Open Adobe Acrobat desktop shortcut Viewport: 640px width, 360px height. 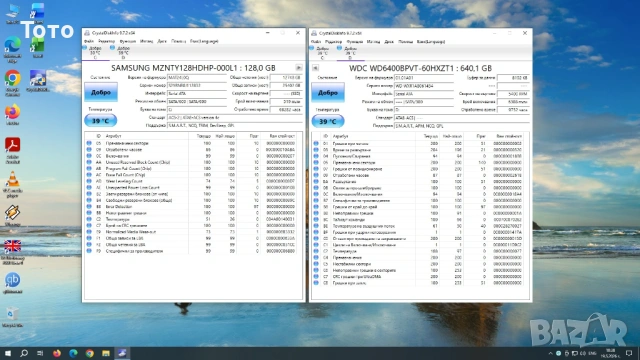[x=13, y=149]
